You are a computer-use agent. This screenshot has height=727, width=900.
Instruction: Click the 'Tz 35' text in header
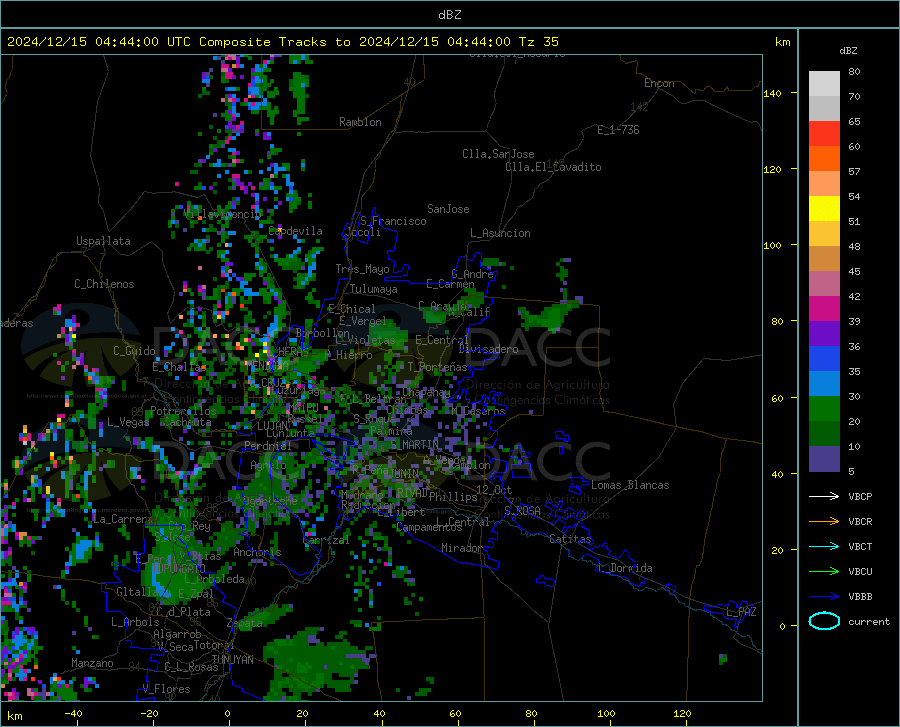click(x=538, y=42)
